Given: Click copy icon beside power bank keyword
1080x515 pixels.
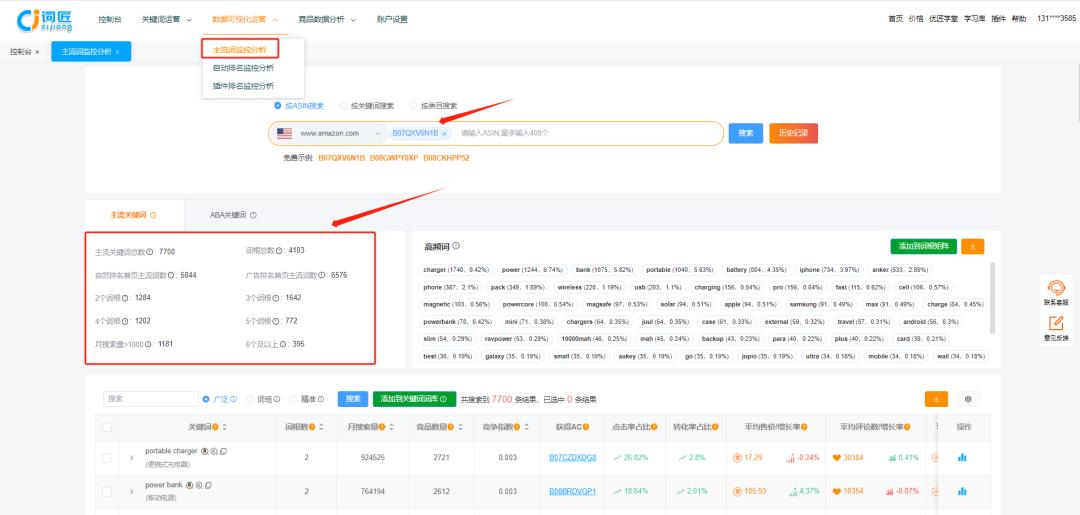Looking at the screenshot, I should (x=208, y=485).
